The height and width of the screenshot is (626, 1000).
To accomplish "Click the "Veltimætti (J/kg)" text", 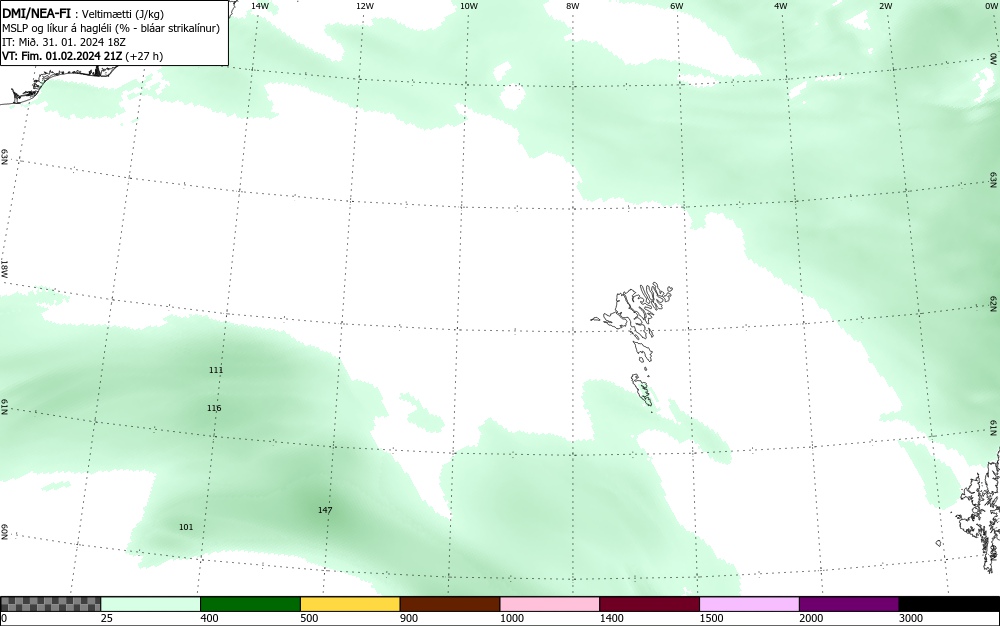I will 123,14.
